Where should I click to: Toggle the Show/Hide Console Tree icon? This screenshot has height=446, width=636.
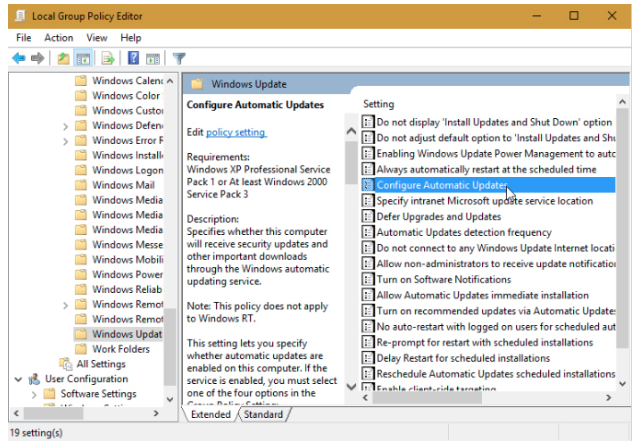point(83,59)
